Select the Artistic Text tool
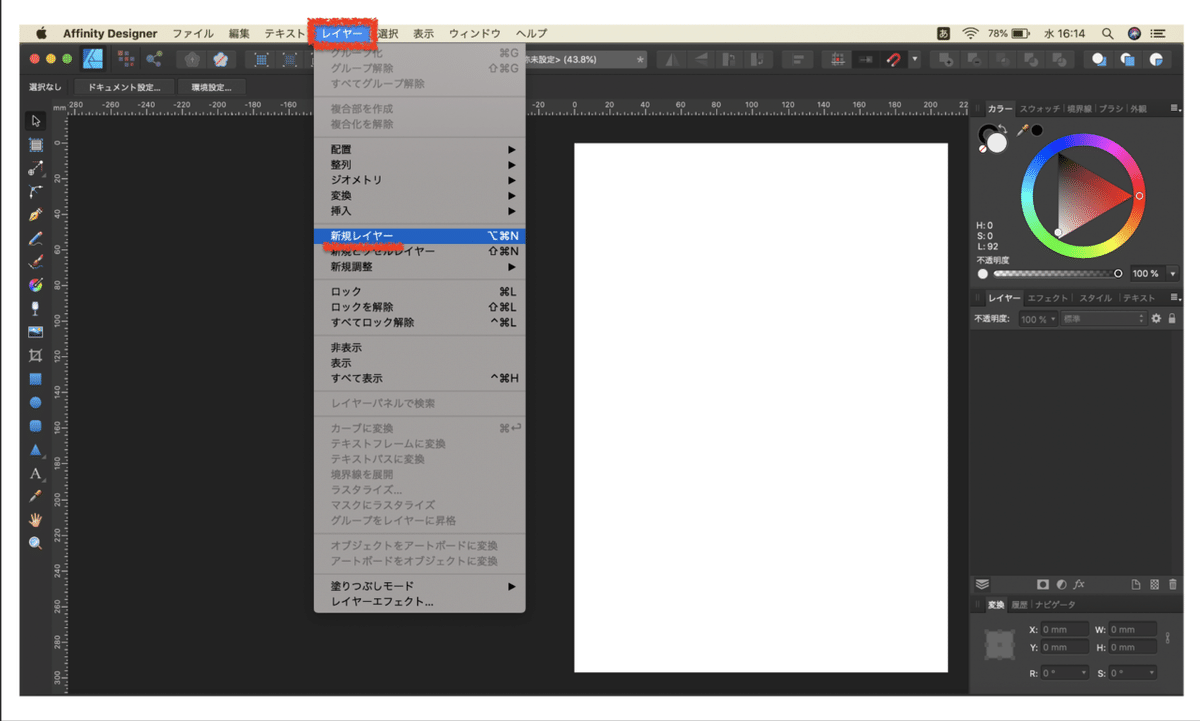Viewport: 1200px width, 721px height. coord(35,473)
